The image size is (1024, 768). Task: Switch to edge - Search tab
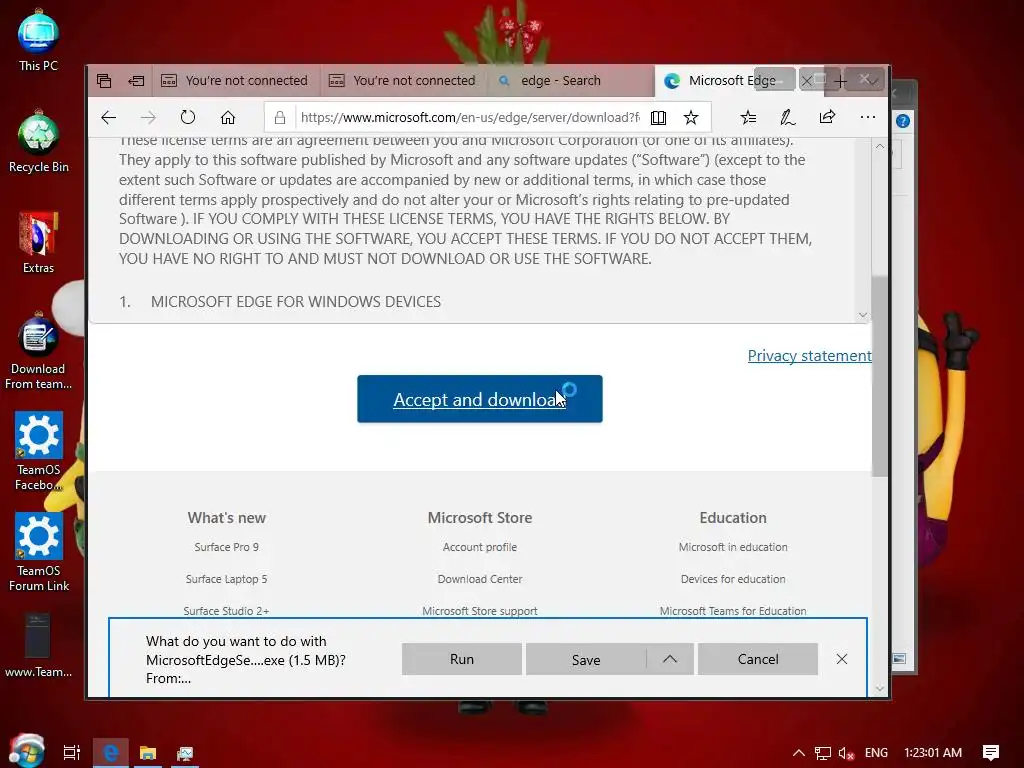(x=571, y=80)
